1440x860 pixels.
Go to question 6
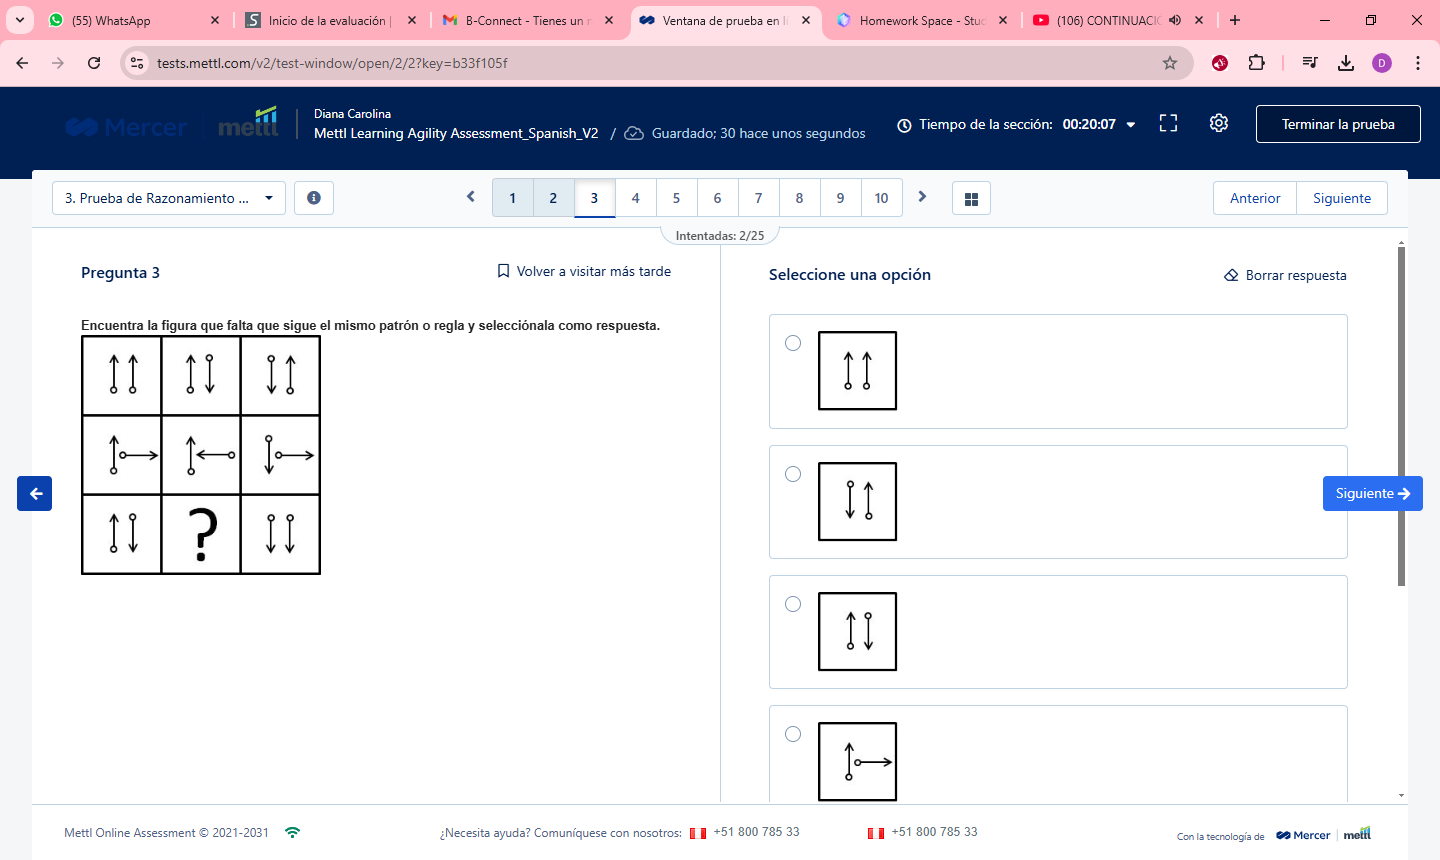717,198
